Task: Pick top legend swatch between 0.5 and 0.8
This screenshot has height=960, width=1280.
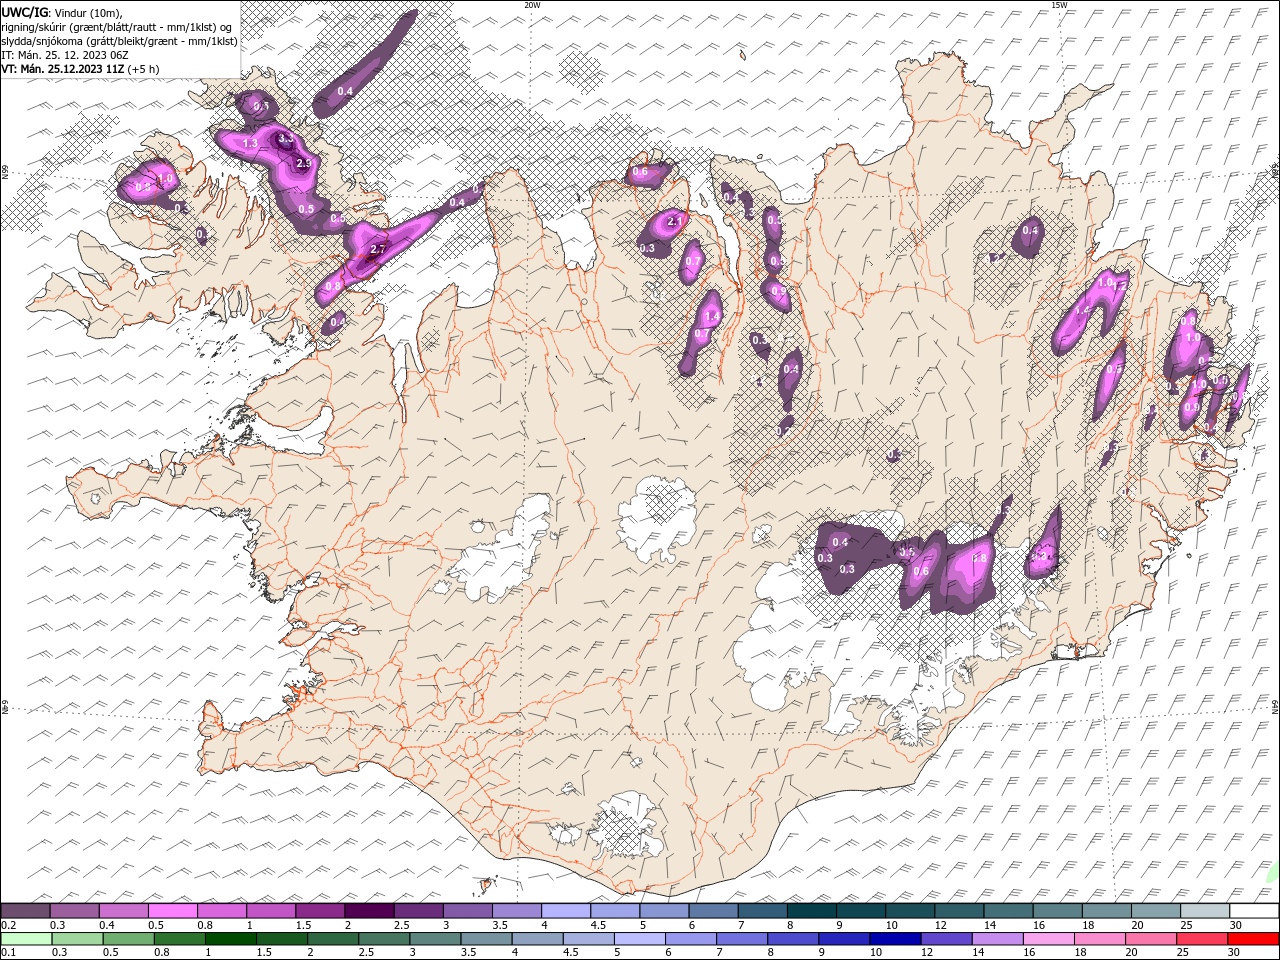Action: pyautogui.click(x=172, y=911)
